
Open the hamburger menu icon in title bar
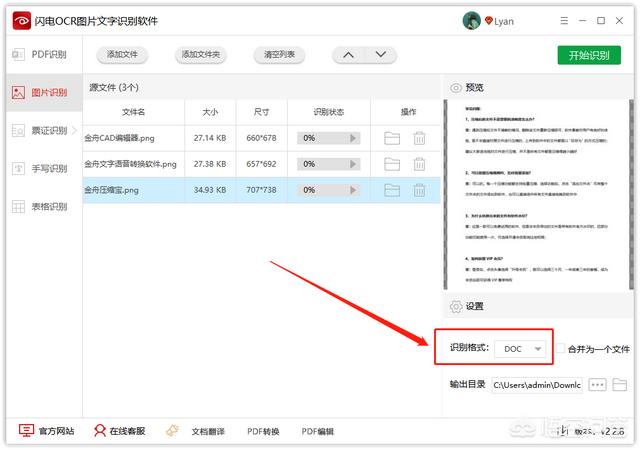564,20
